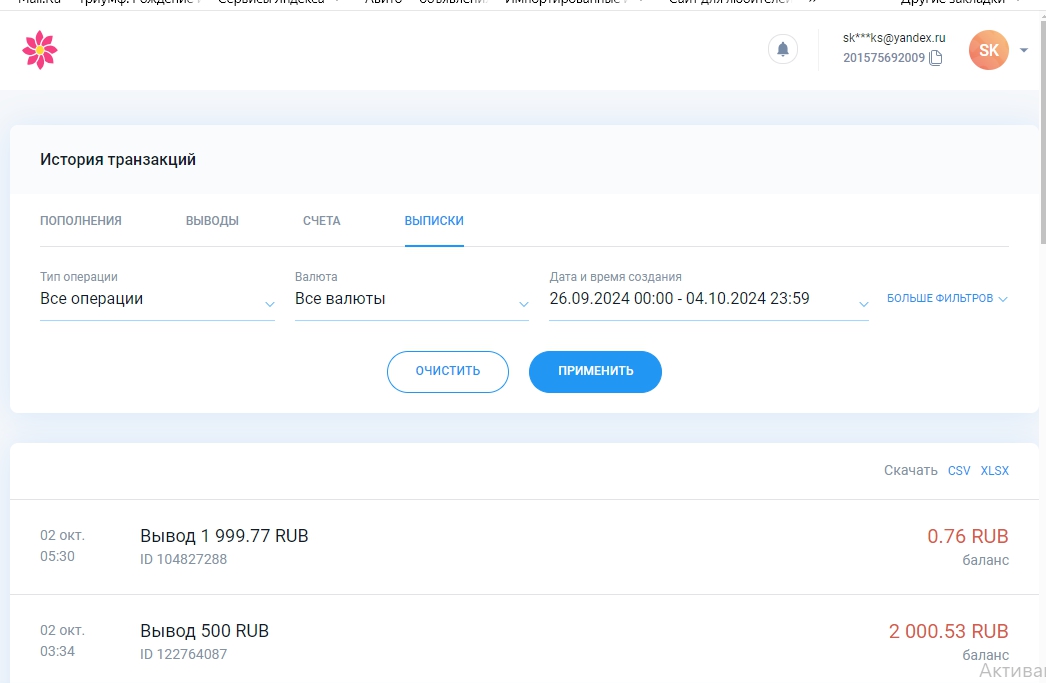Image resolution: width=1046 pixels, height=683 pixels.
Task: Open the SK avatar profile
Action: pyautogui.click(x=989, y=50)
